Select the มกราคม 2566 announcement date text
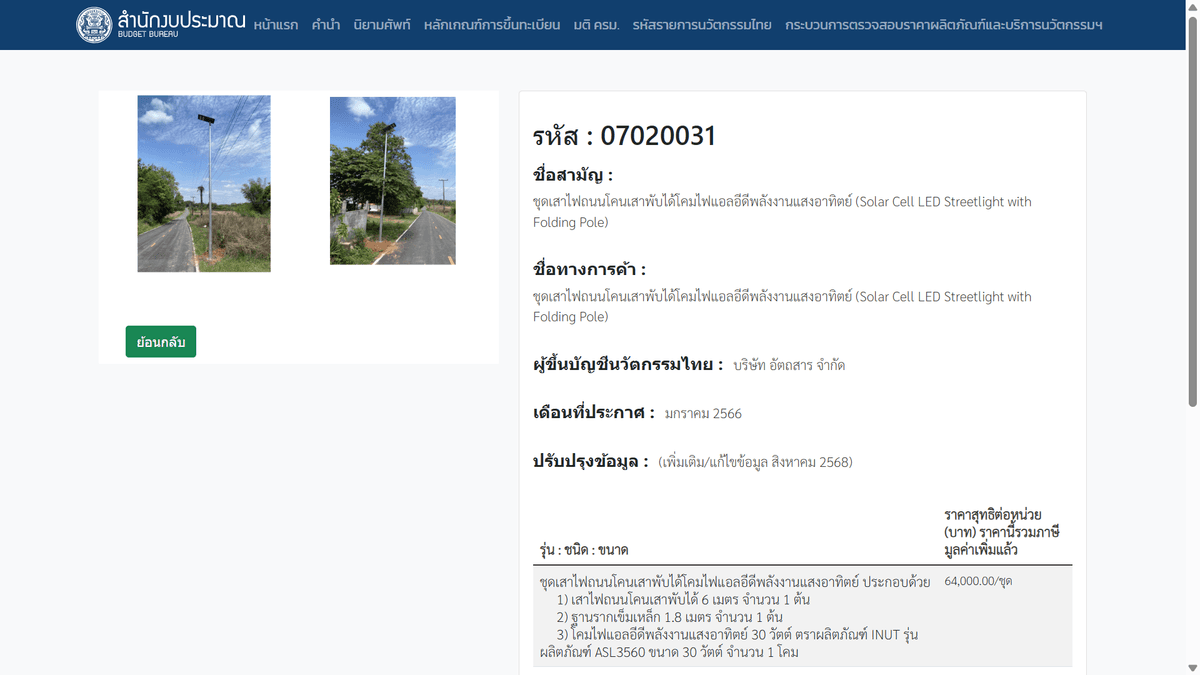 tap(702, 412)
